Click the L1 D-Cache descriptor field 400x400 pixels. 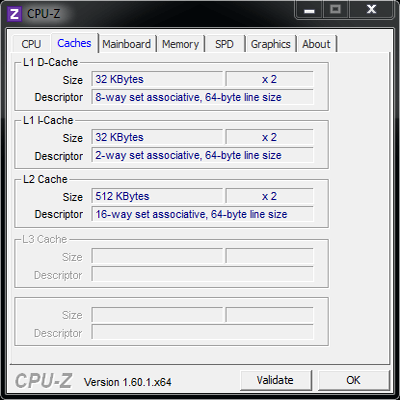[203, 97]
